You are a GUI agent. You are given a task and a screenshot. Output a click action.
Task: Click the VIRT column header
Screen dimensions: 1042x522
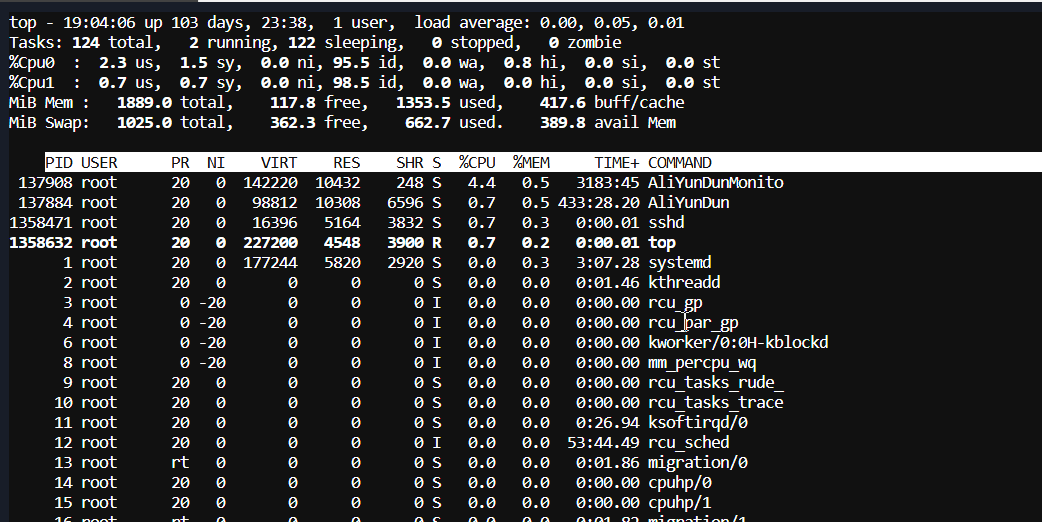click(278, 163)
